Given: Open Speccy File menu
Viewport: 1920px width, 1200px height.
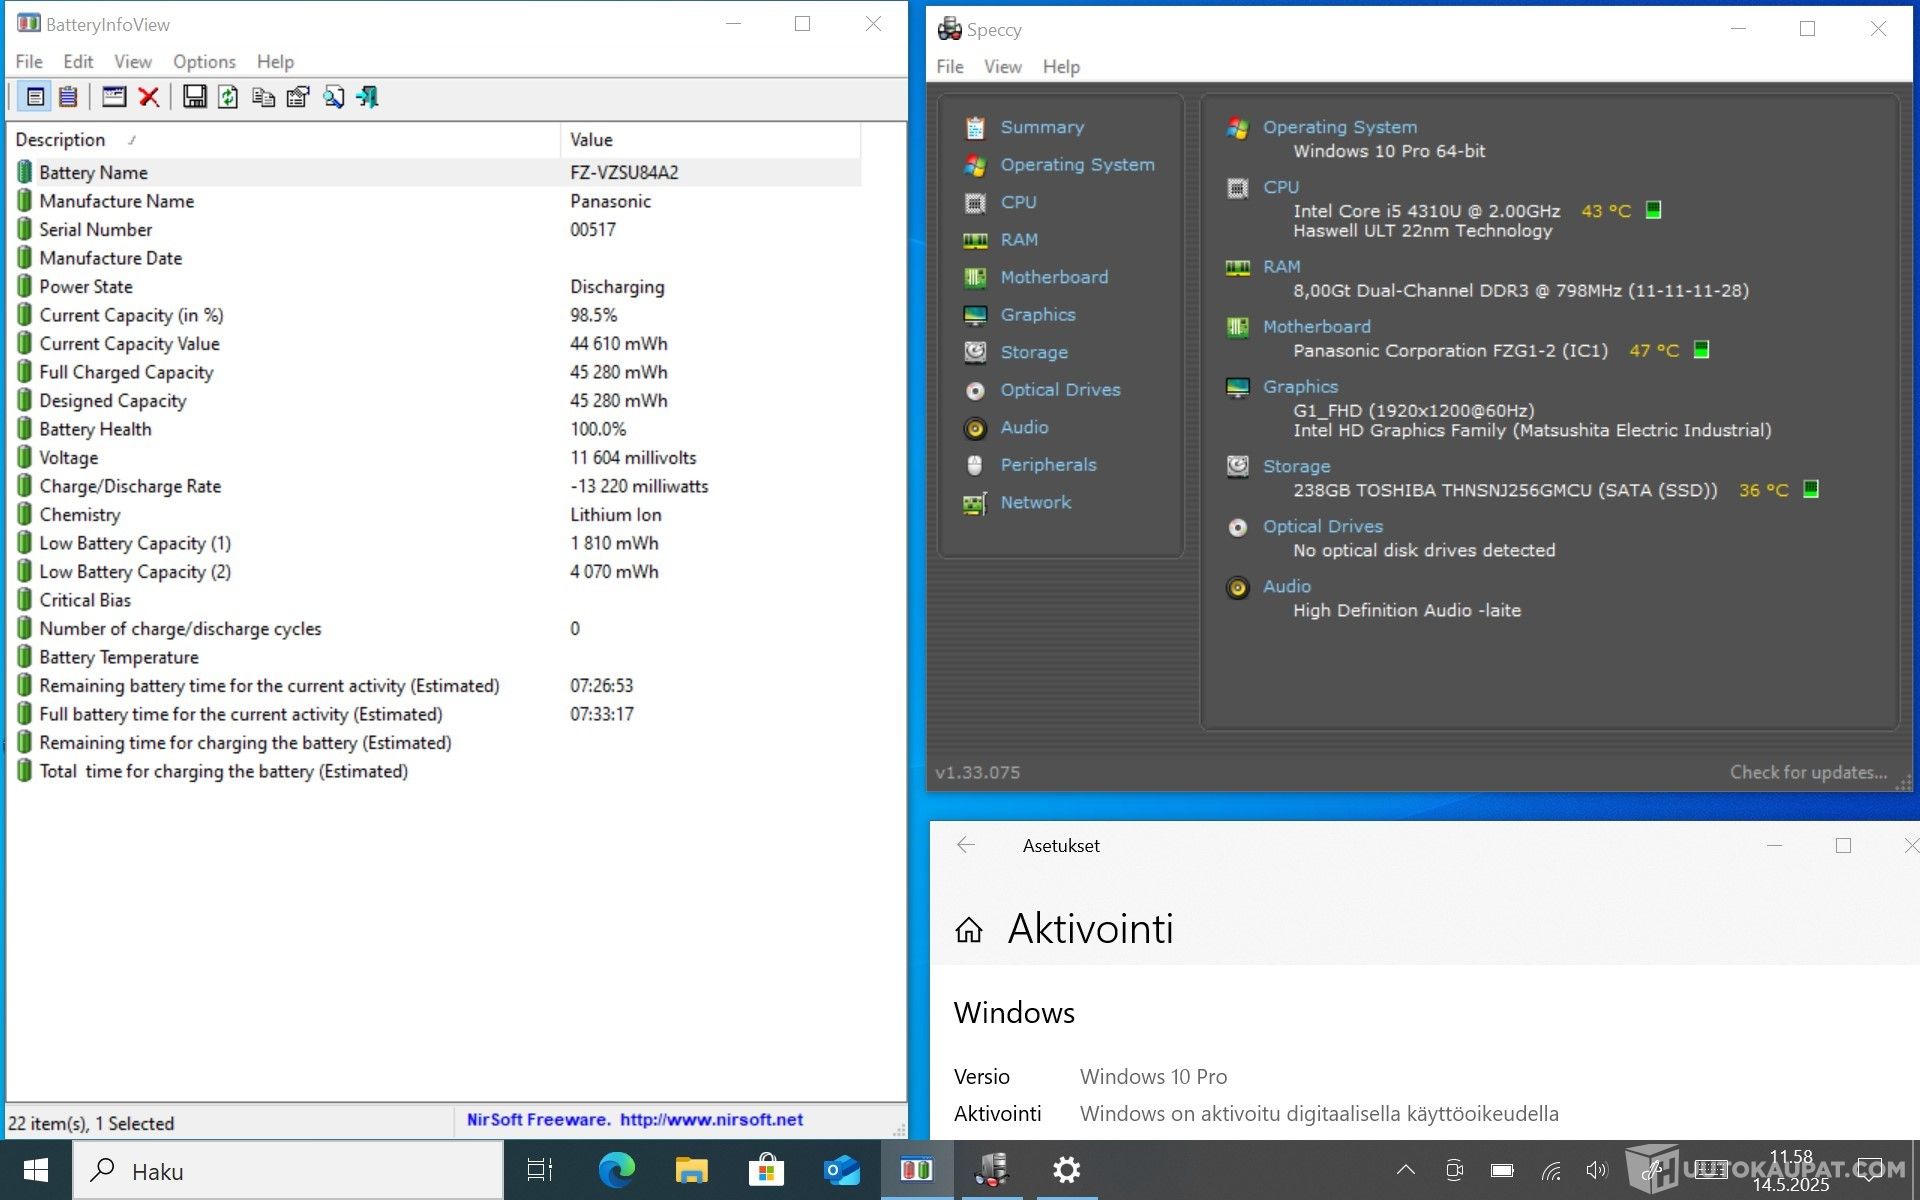Looking at the screenshot, I should click(x=950, y=67).
